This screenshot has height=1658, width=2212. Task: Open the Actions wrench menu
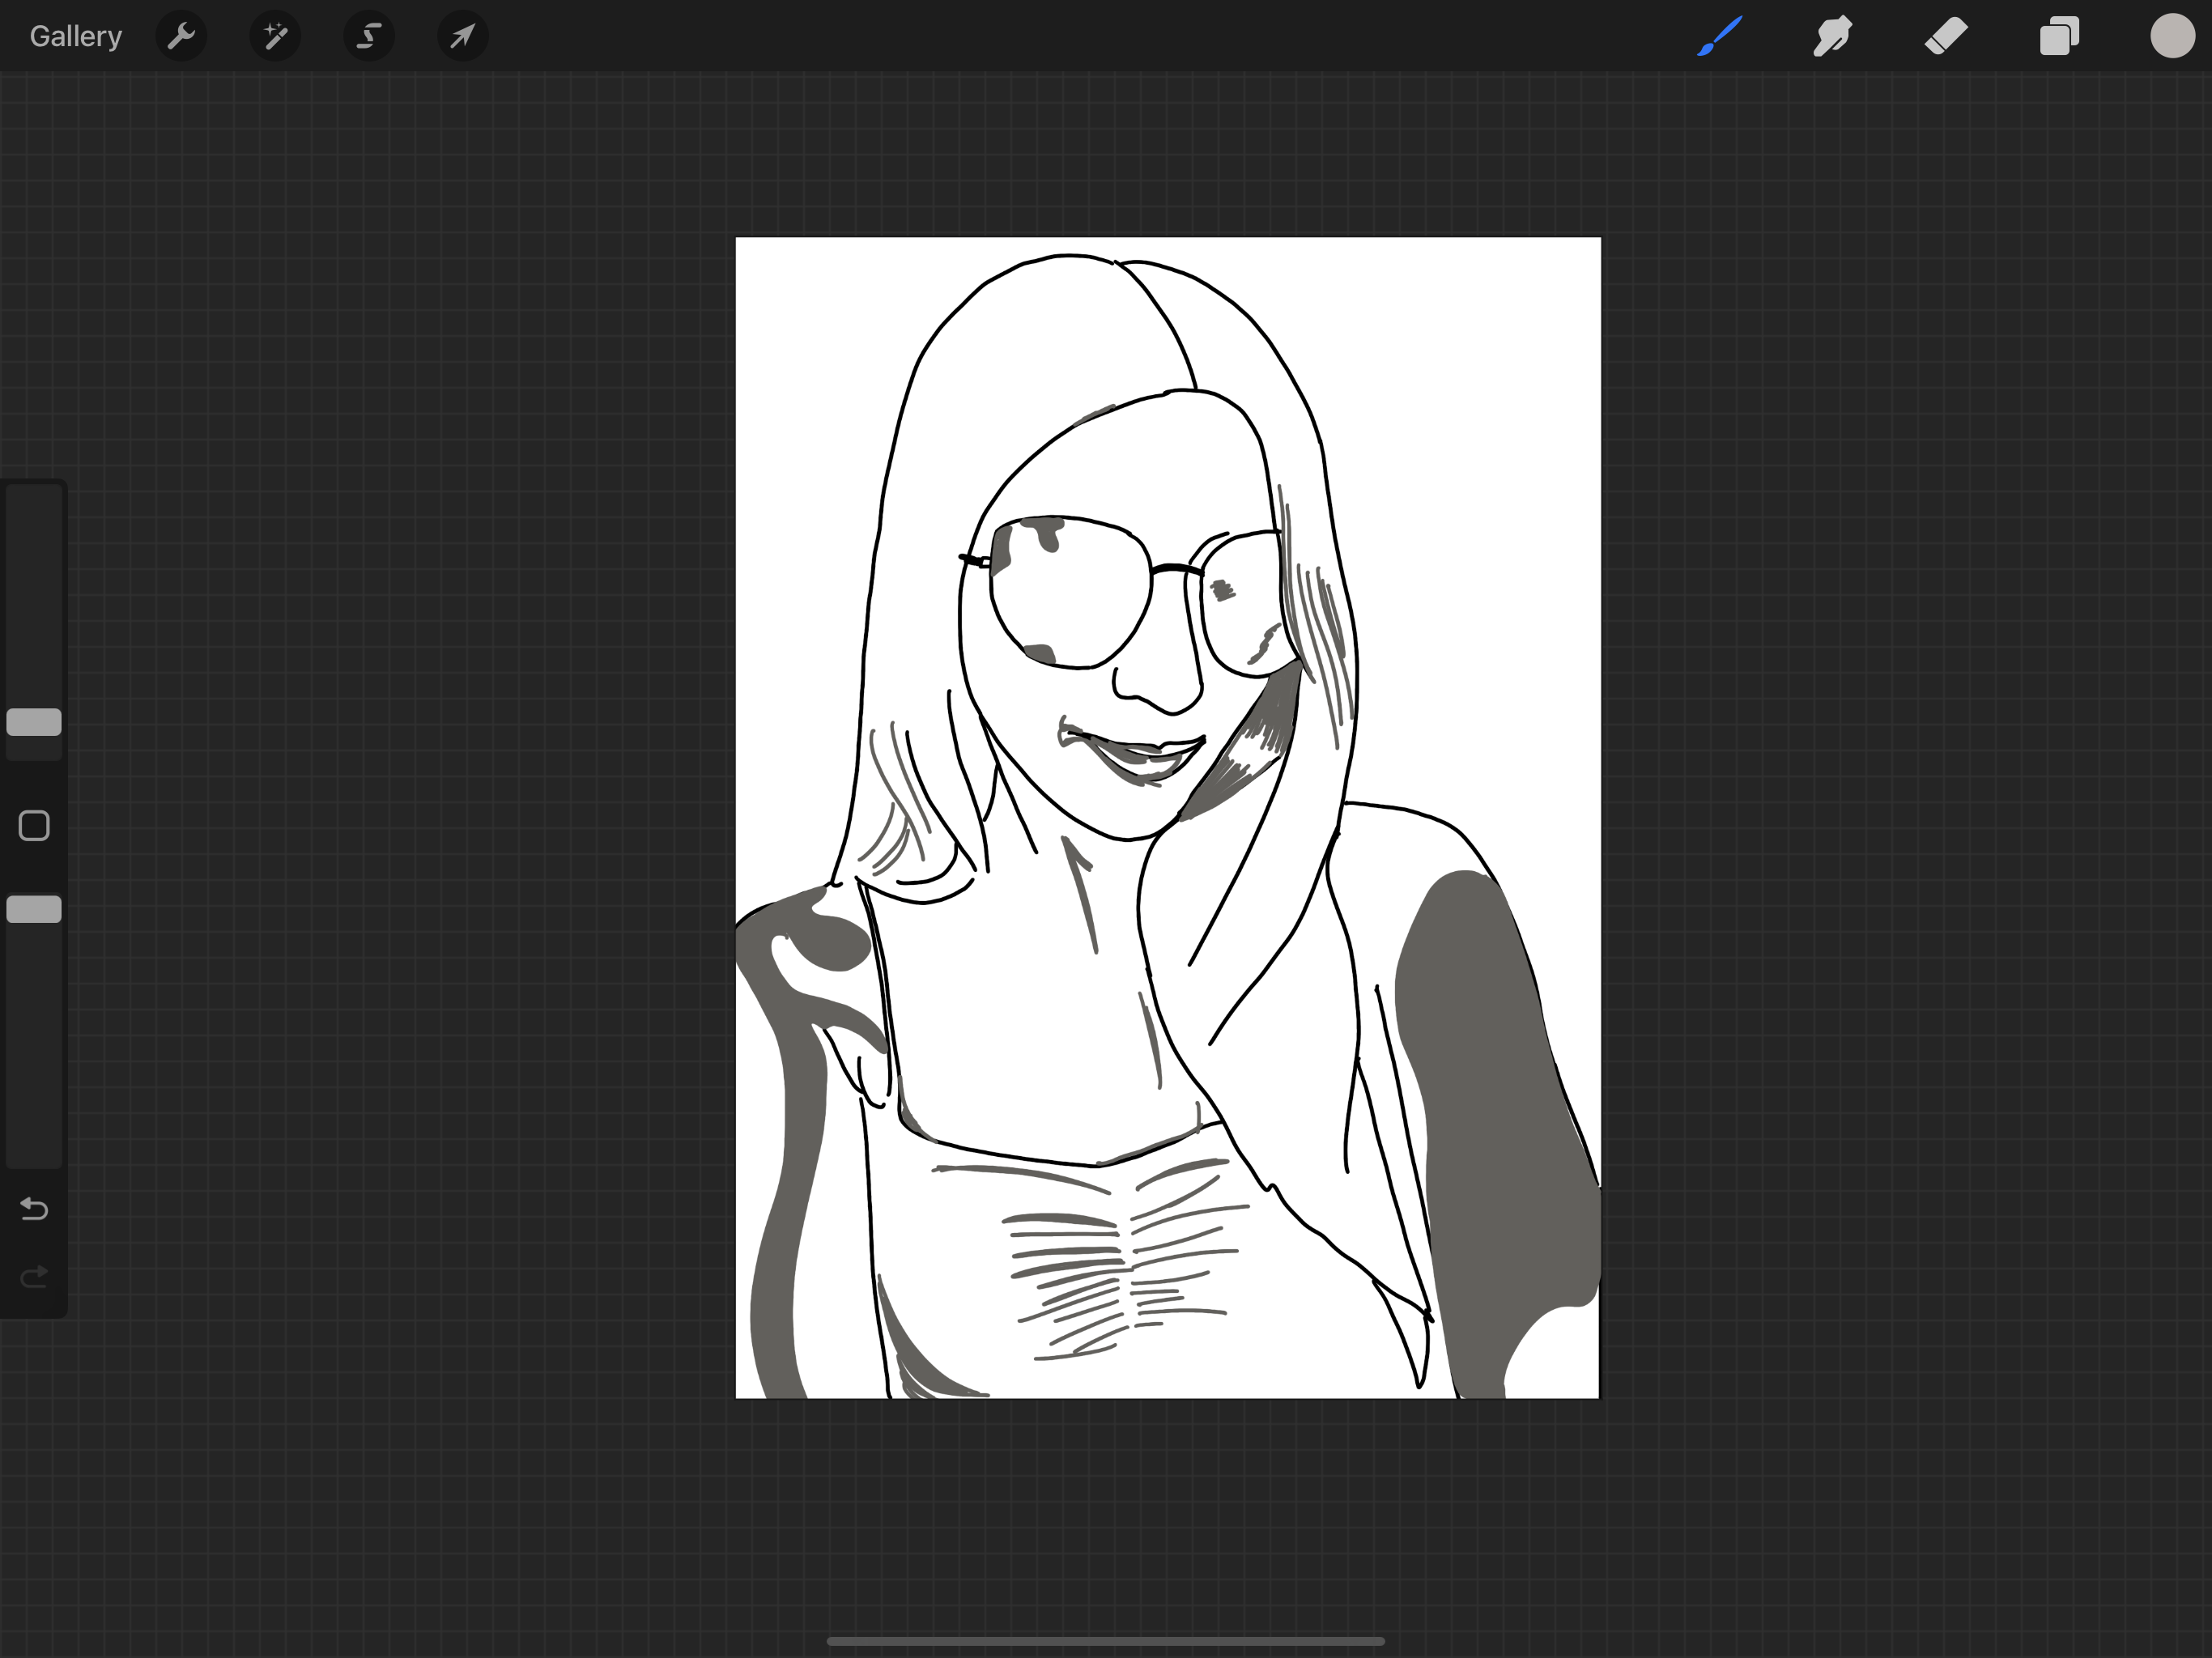point(182,37)
